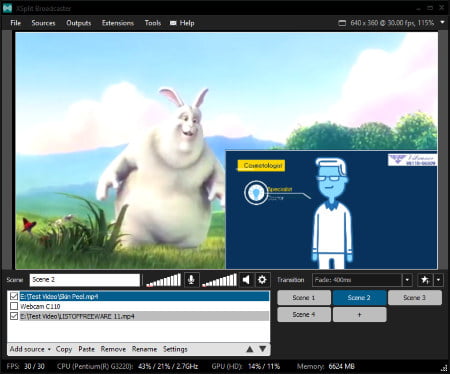The height and width of the screenshot is (374, 450).
Task: Open the Tools menu
Action: (x=153, y=23)
